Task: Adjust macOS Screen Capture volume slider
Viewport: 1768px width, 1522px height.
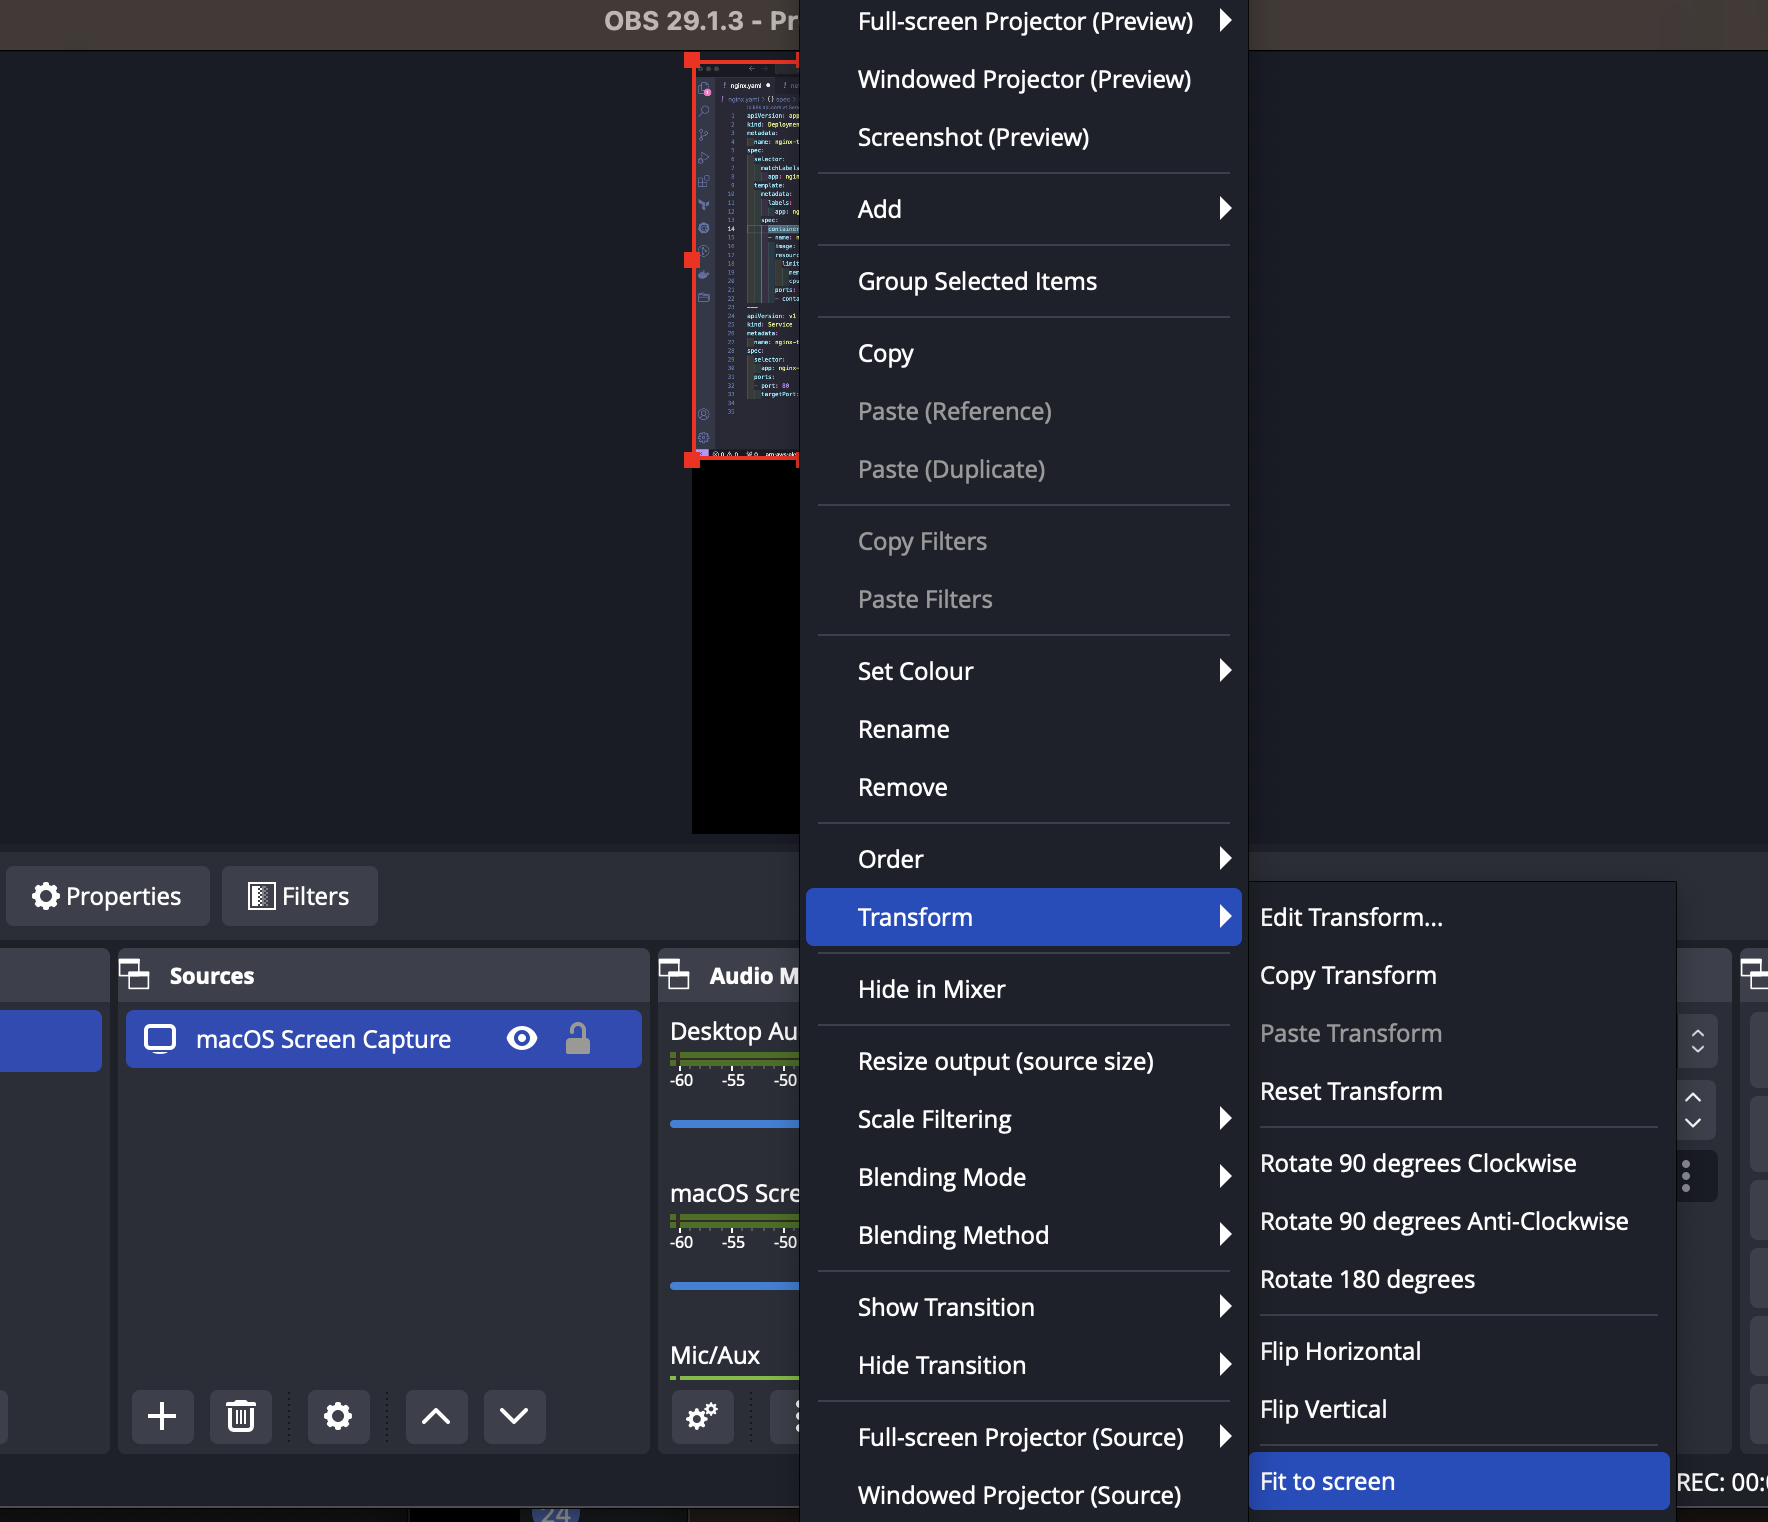Action: coord(735,1286)
